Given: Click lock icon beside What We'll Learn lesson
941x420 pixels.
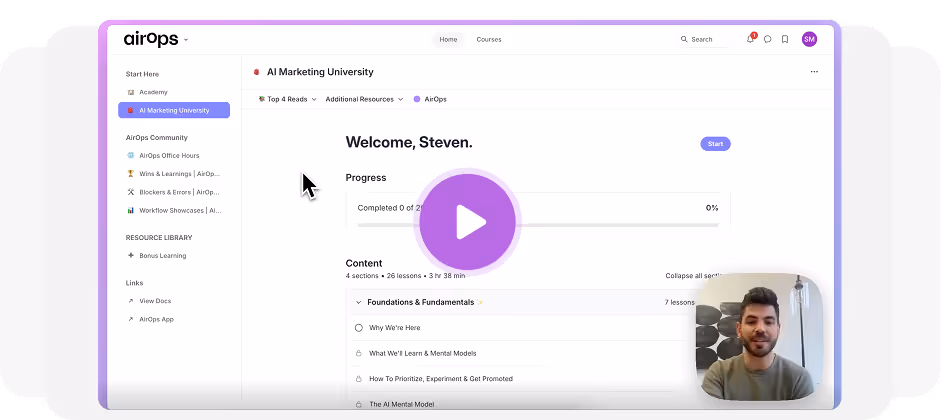Looking at the screenshot, I should coord(359,353).
